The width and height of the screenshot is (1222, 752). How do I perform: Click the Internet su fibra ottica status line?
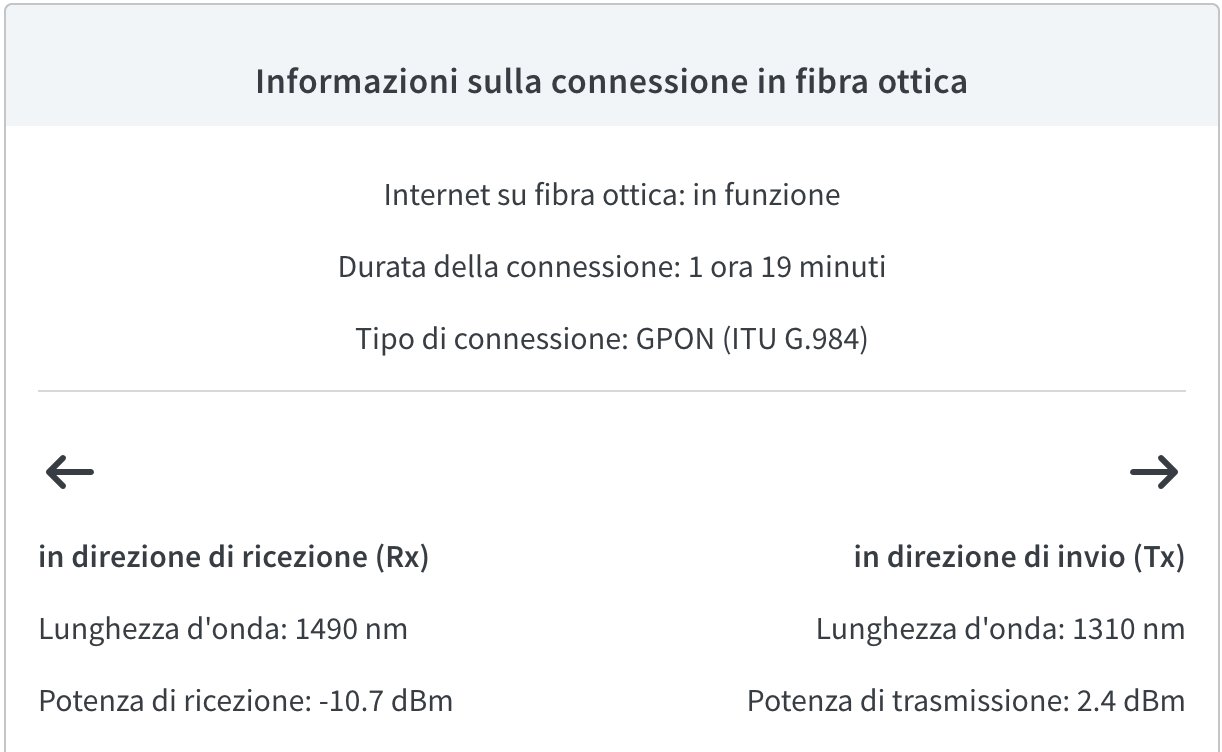(x=611, y=195)
